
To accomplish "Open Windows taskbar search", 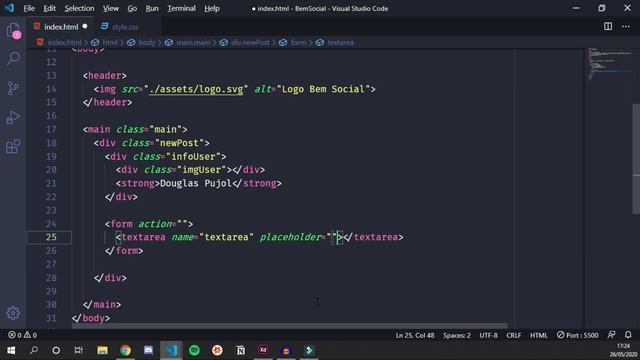I will (x=33, y=350).
